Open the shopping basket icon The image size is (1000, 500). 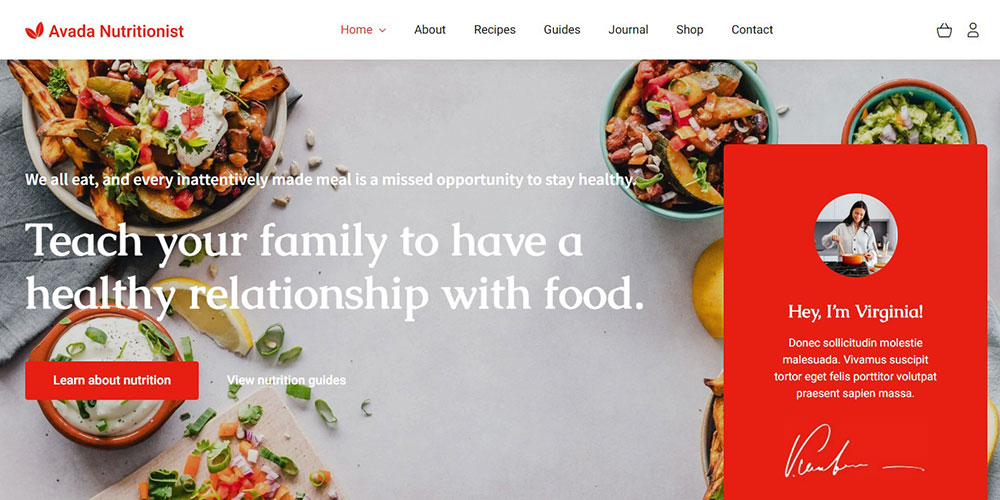[944, 30]
